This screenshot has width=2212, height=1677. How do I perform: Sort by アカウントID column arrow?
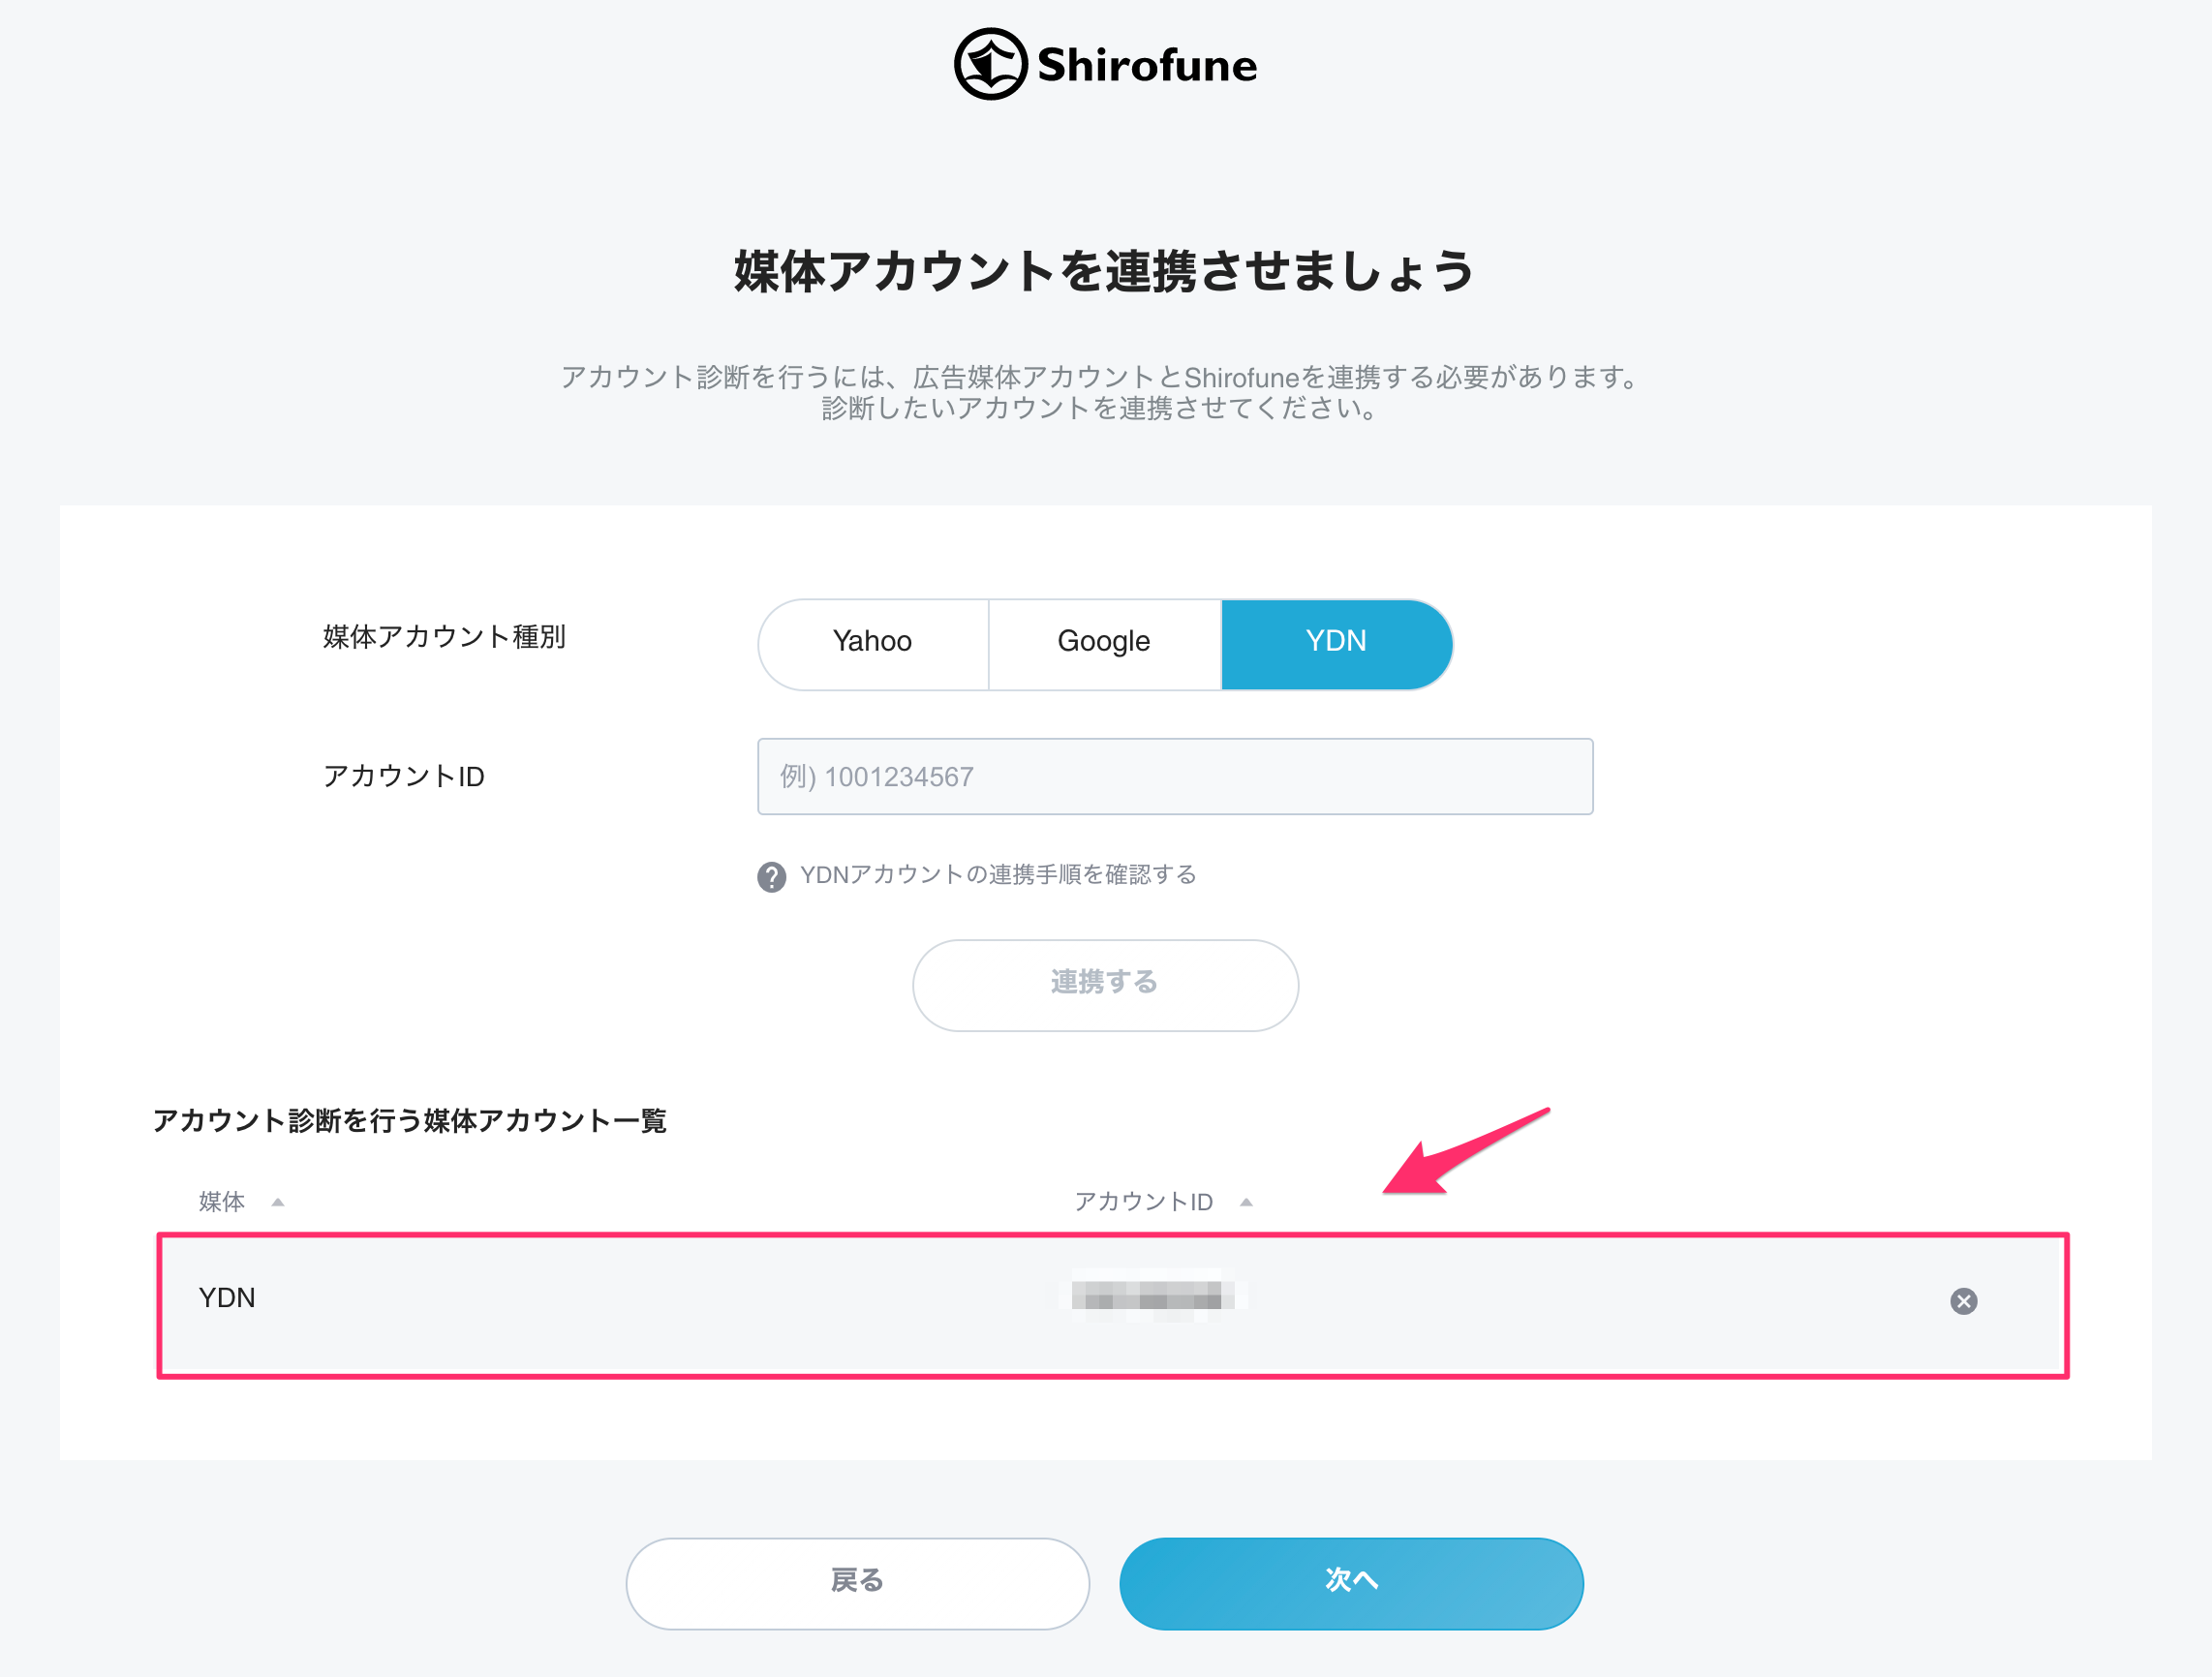click(x=1246, y=1202)
